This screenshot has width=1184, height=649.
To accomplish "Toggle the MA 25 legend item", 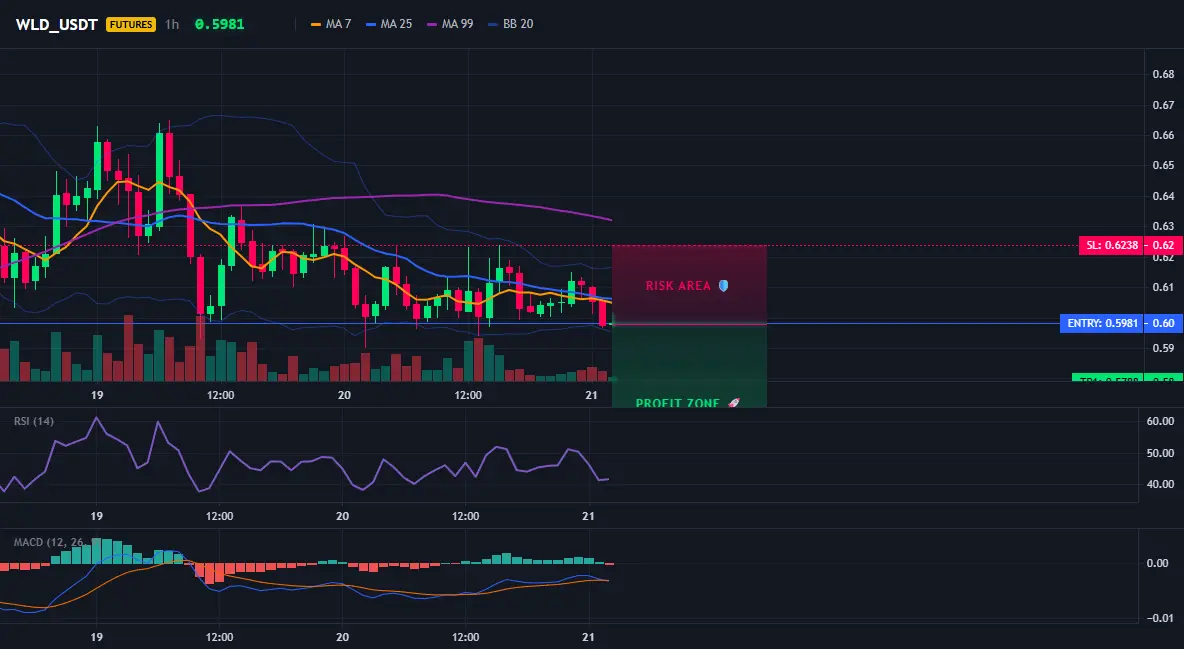I will [x=389, y=24].
